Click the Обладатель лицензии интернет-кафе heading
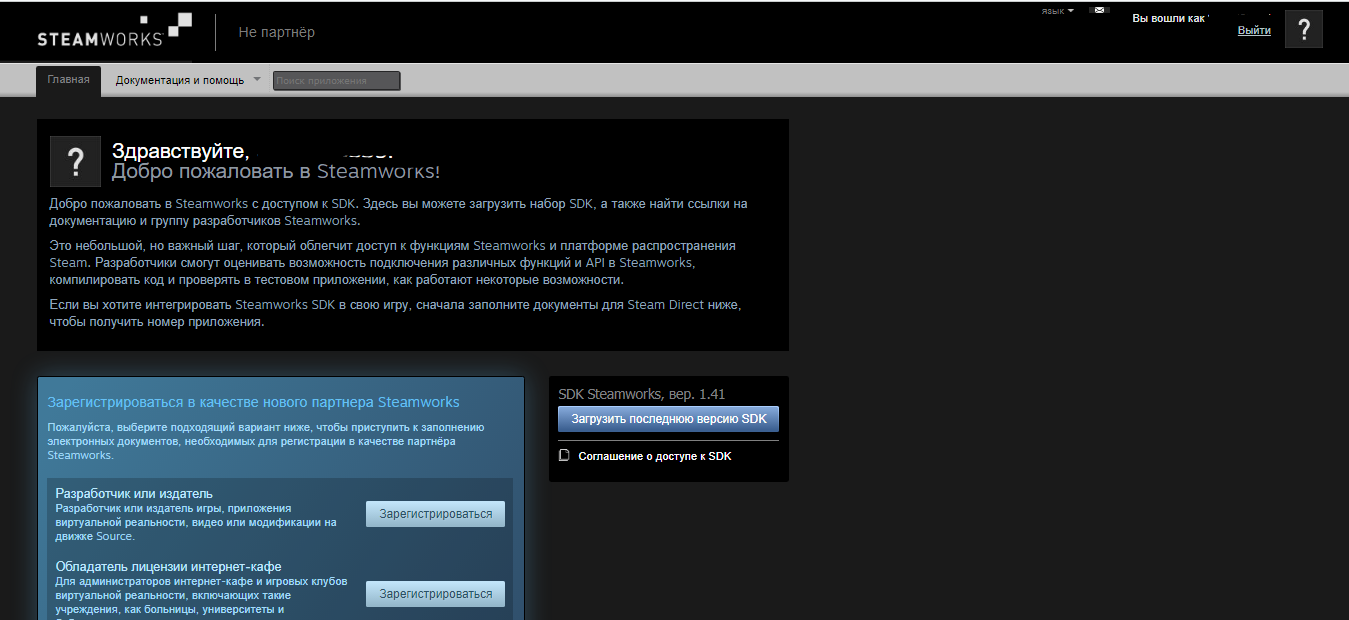Screen dimensions: 1349x620 pyautogui.click(x=168, y=567)
